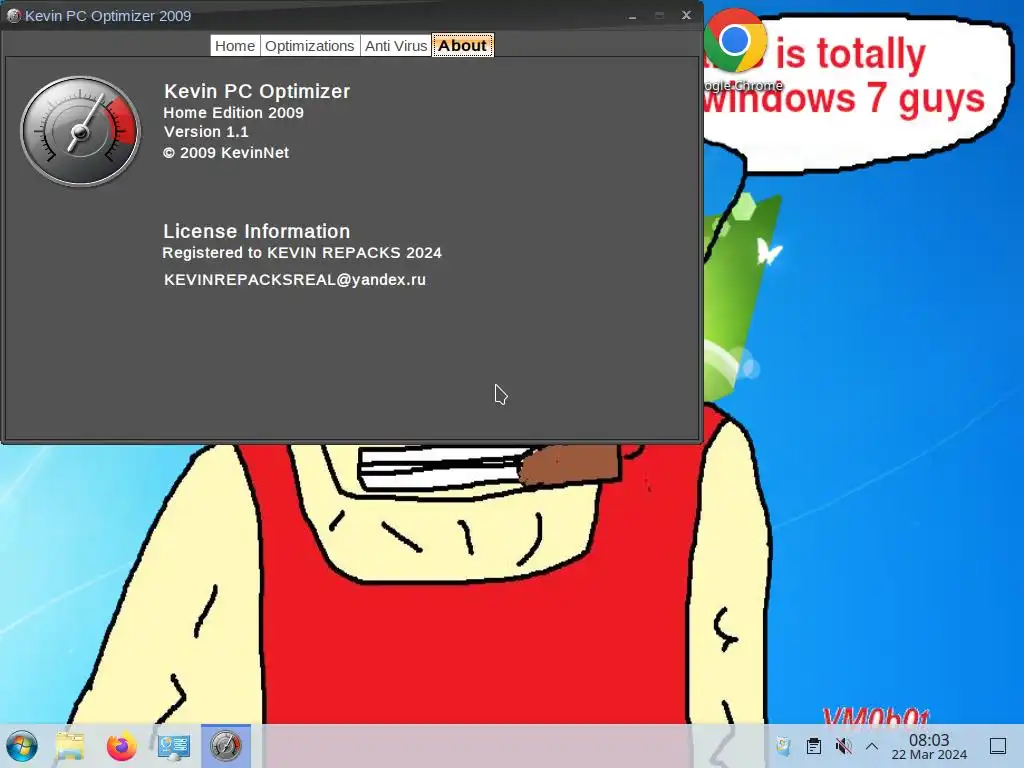Click the About tab

(x=462, y=46)
